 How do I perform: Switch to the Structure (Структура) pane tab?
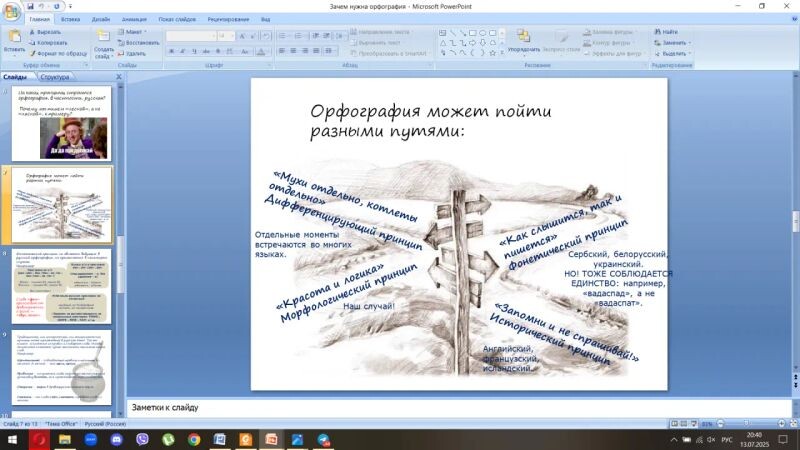55,77
